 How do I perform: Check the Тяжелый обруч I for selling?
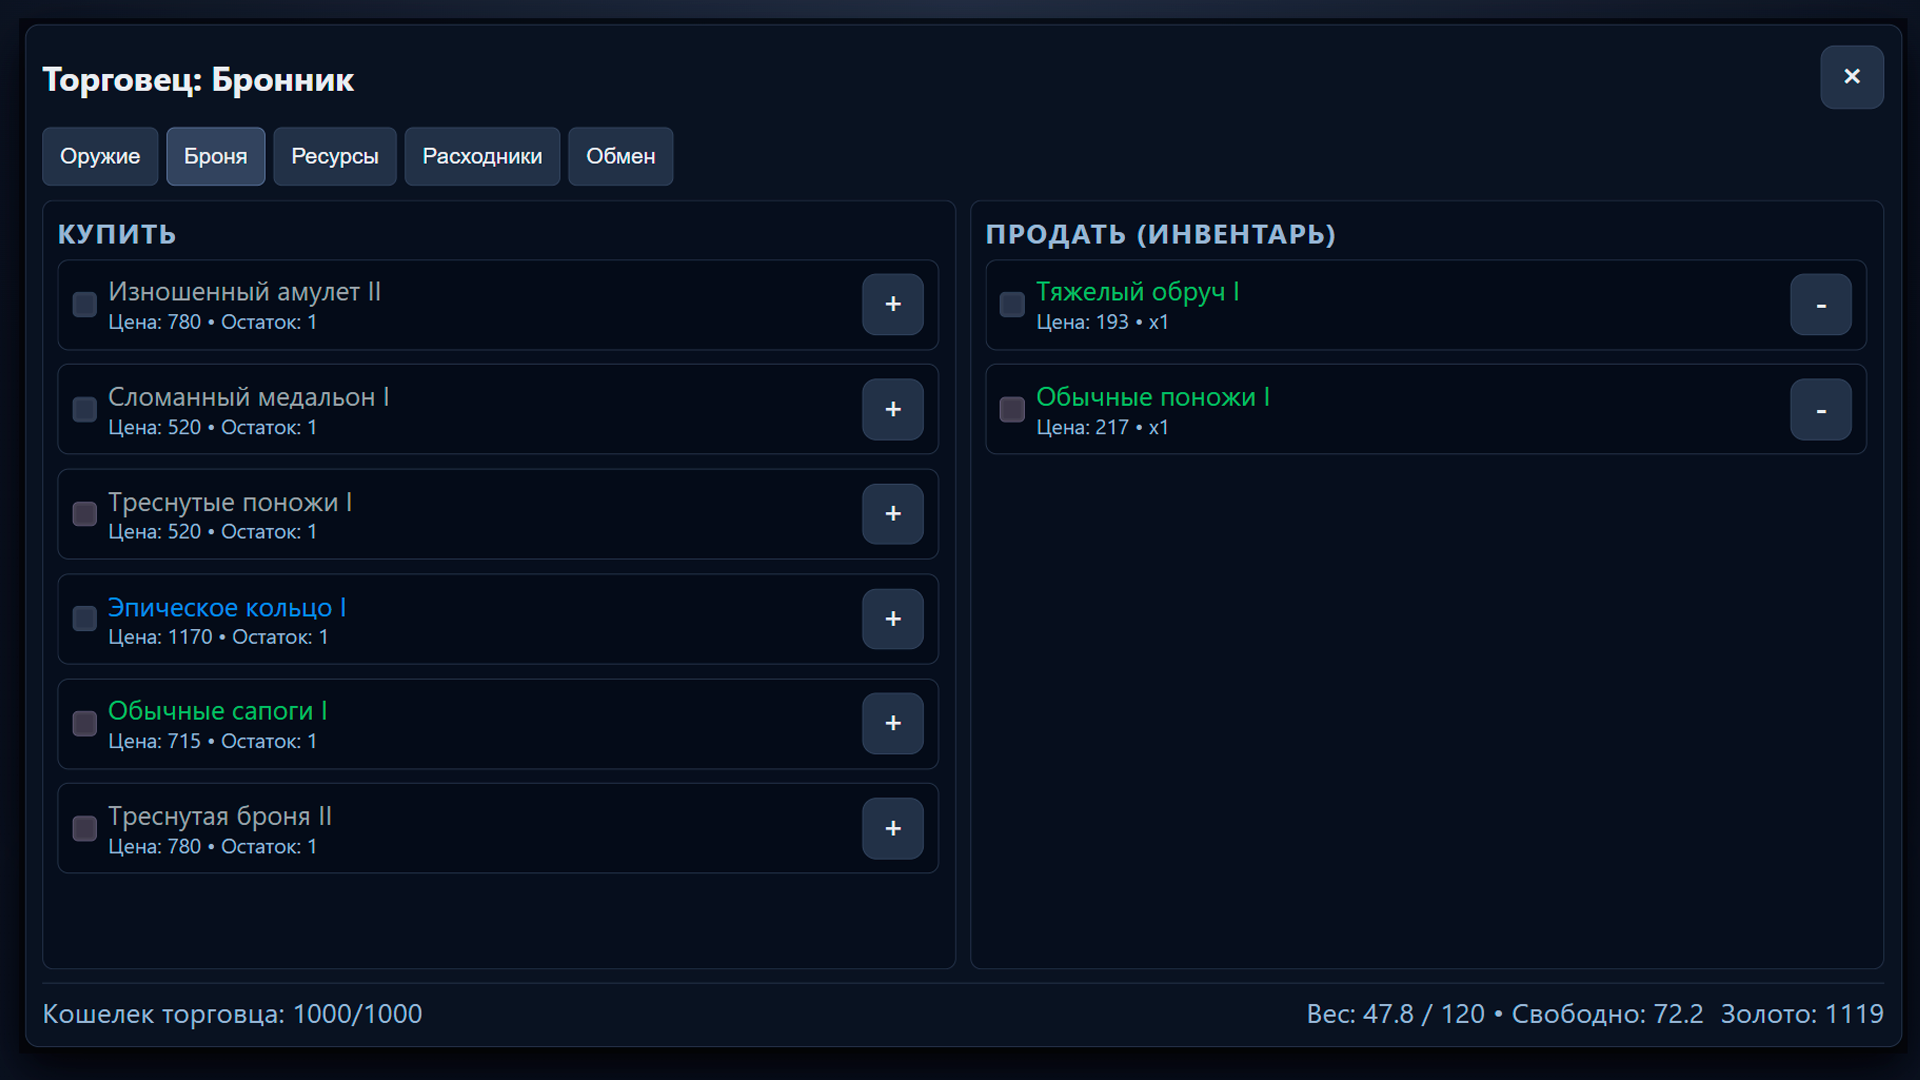click(x=1011, y=305)
